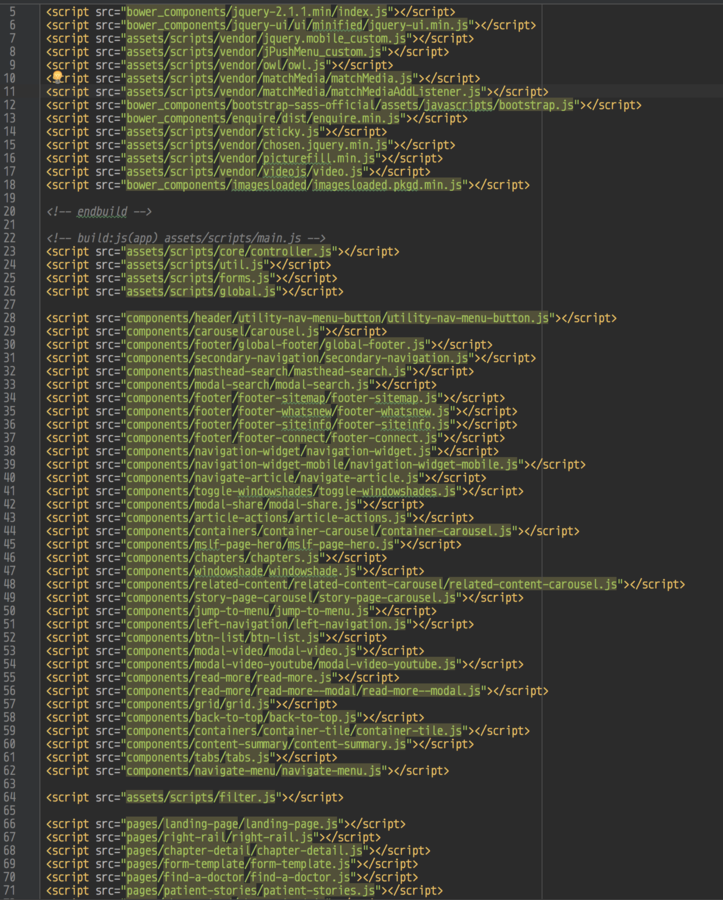Click the owl/owl.js script path
The width and height of the screenshot is (723, 900).
click(226, 65)
